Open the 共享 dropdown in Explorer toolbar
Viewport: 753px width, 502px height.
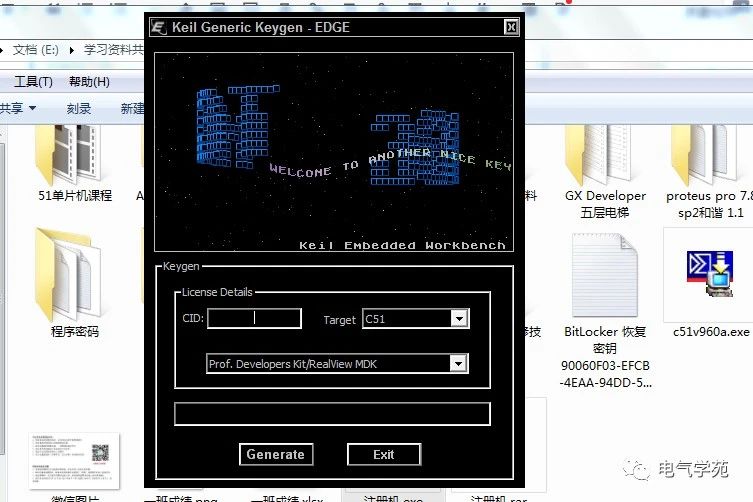18,108
